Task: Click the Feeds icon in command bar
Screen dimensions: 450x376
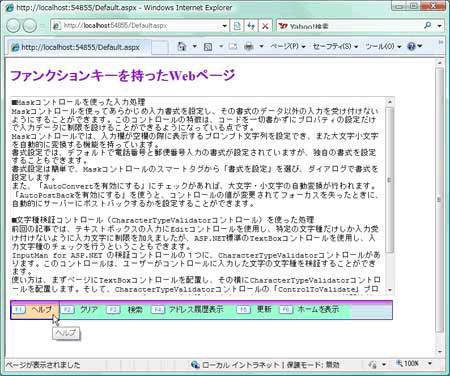Action: [x=208, y=47]
